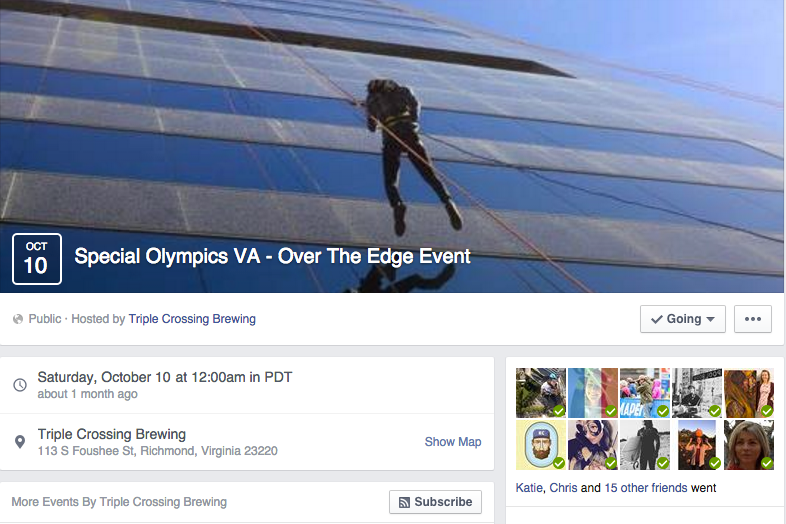This screenshot has width=786, height=524.
Task: Select the blonde woman friend thumbnail
Action: click(x=748, y=445)
